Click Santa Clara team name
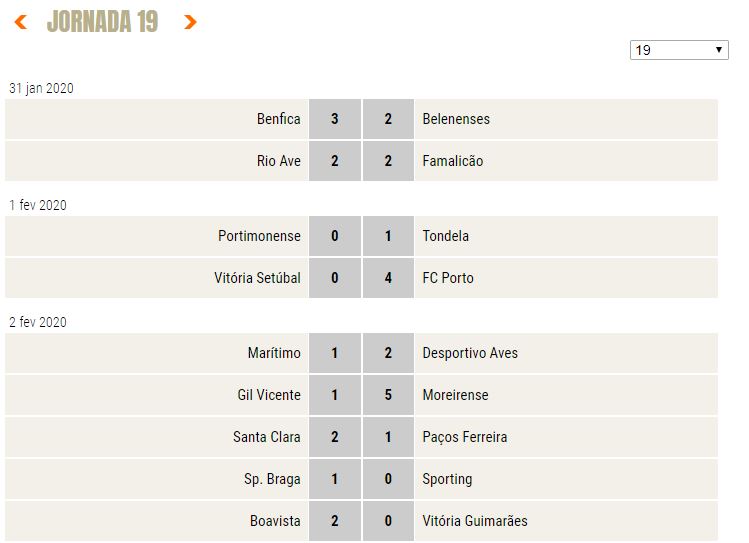749x543 pixels. pyautogui.click(x=267, y=437)
